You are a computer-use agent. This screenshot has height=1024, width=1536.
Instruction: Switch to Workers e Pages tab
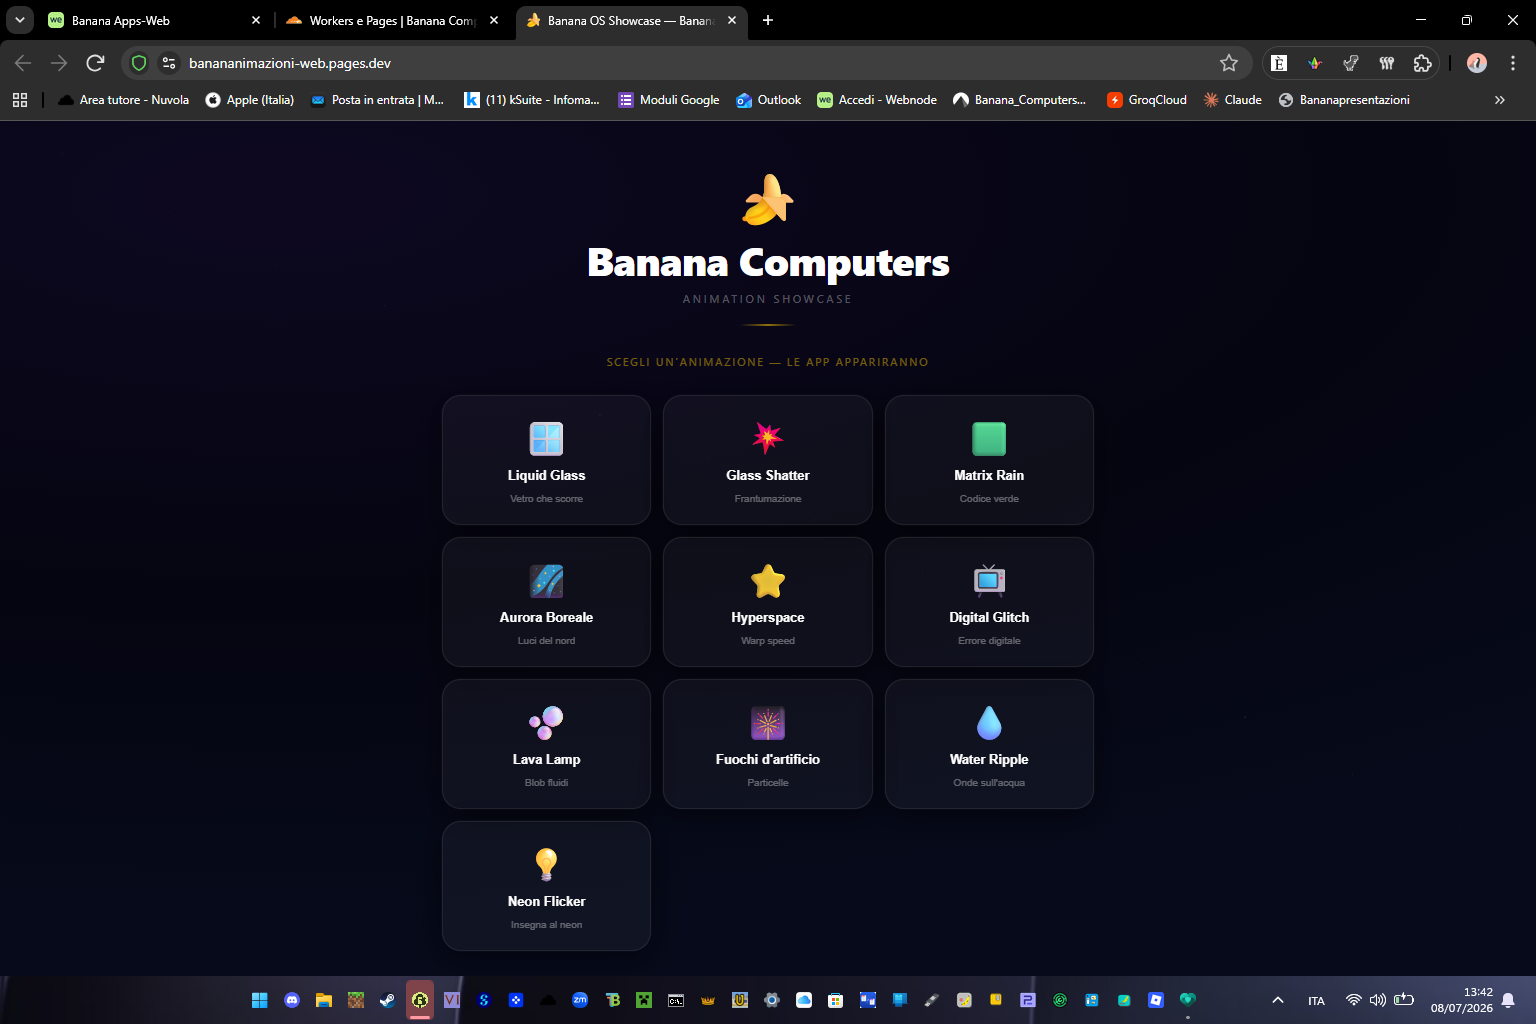point(392,20)
